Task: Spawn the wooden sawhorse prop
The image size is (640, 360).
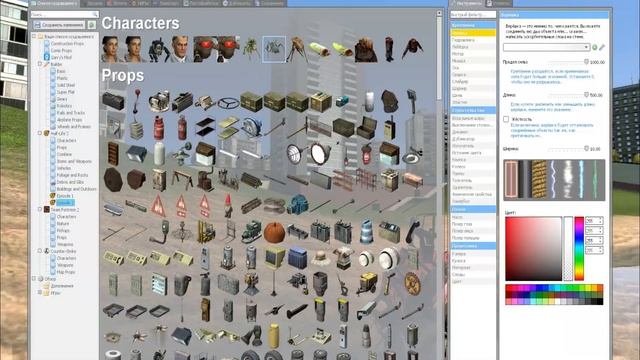Action: [x=182, y=180]
